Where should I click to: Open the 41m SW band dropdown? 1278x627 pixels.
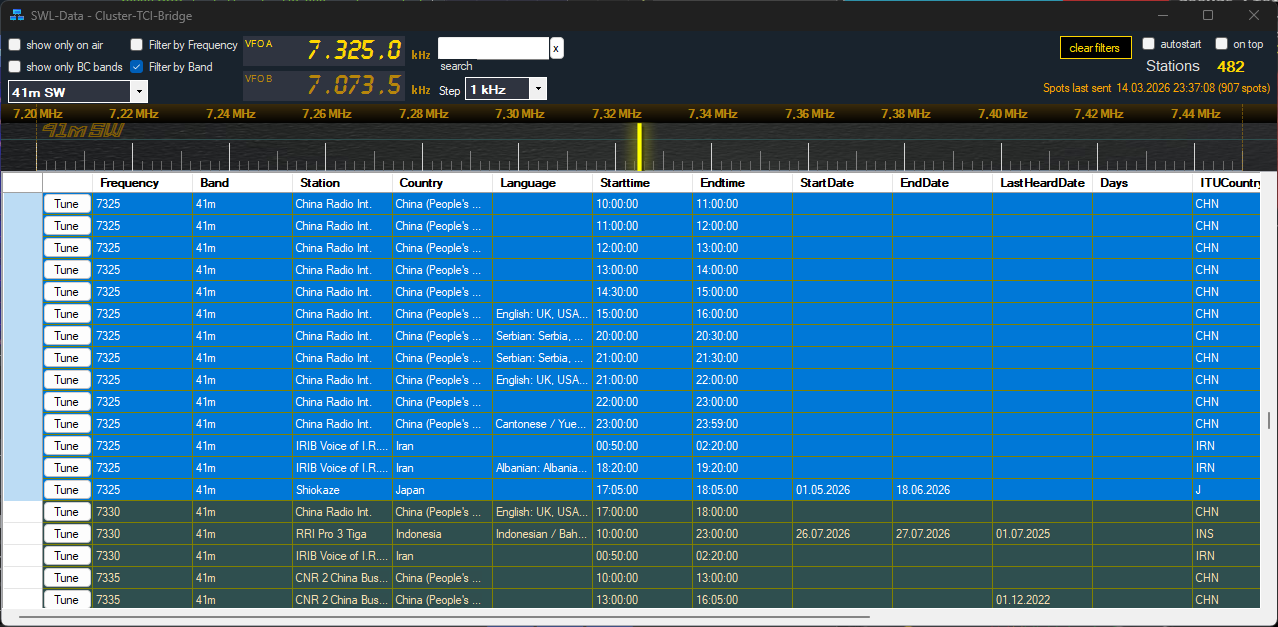pyautogui.click(x=139, y=92)
